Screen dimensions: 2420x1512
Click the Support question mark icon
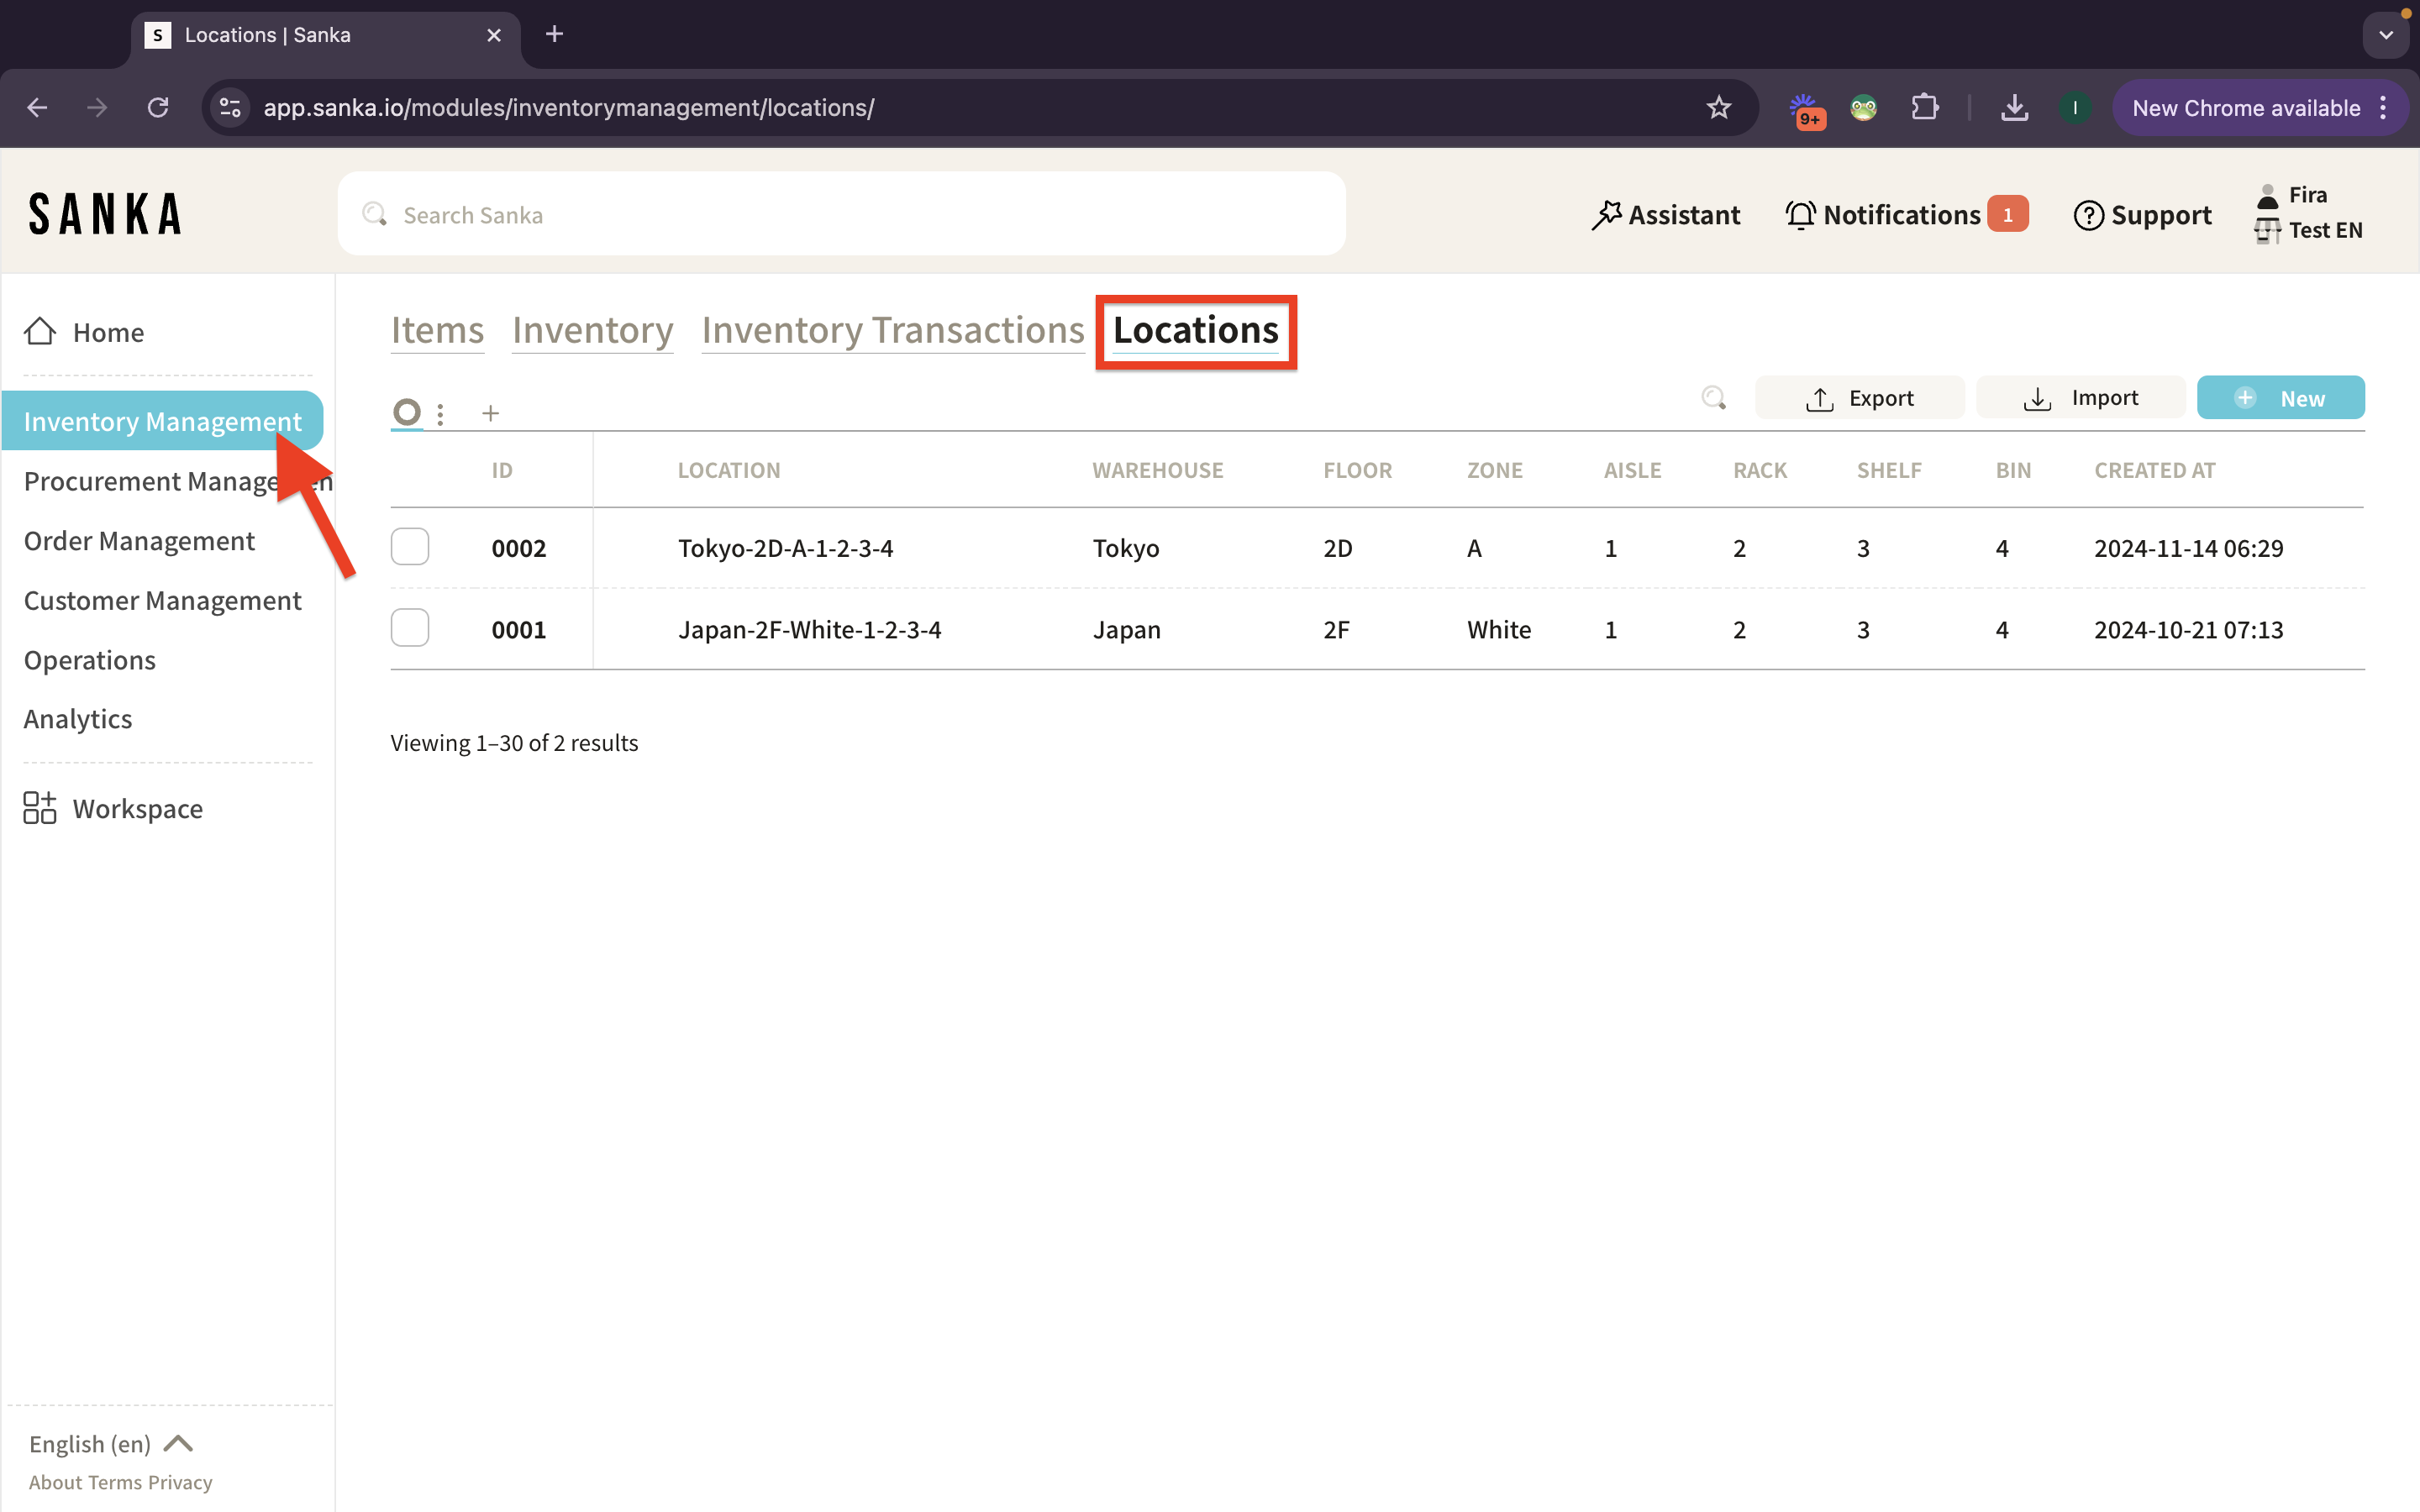(x=2088, y=215)
